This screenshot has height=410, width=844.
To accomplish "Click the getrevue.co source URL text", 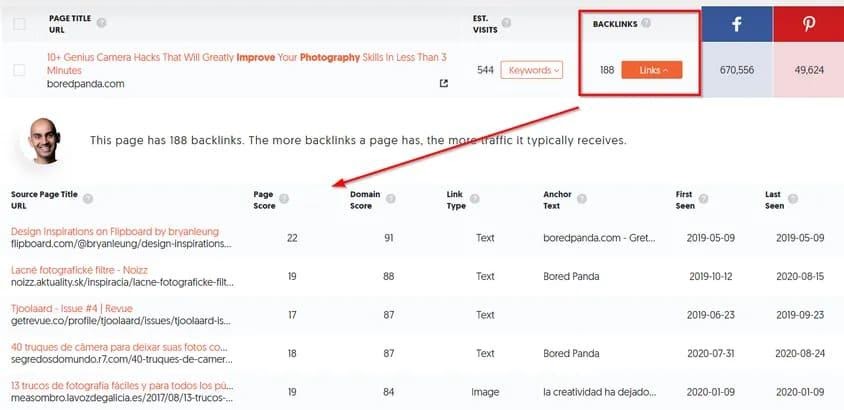I will coord(121,321).
